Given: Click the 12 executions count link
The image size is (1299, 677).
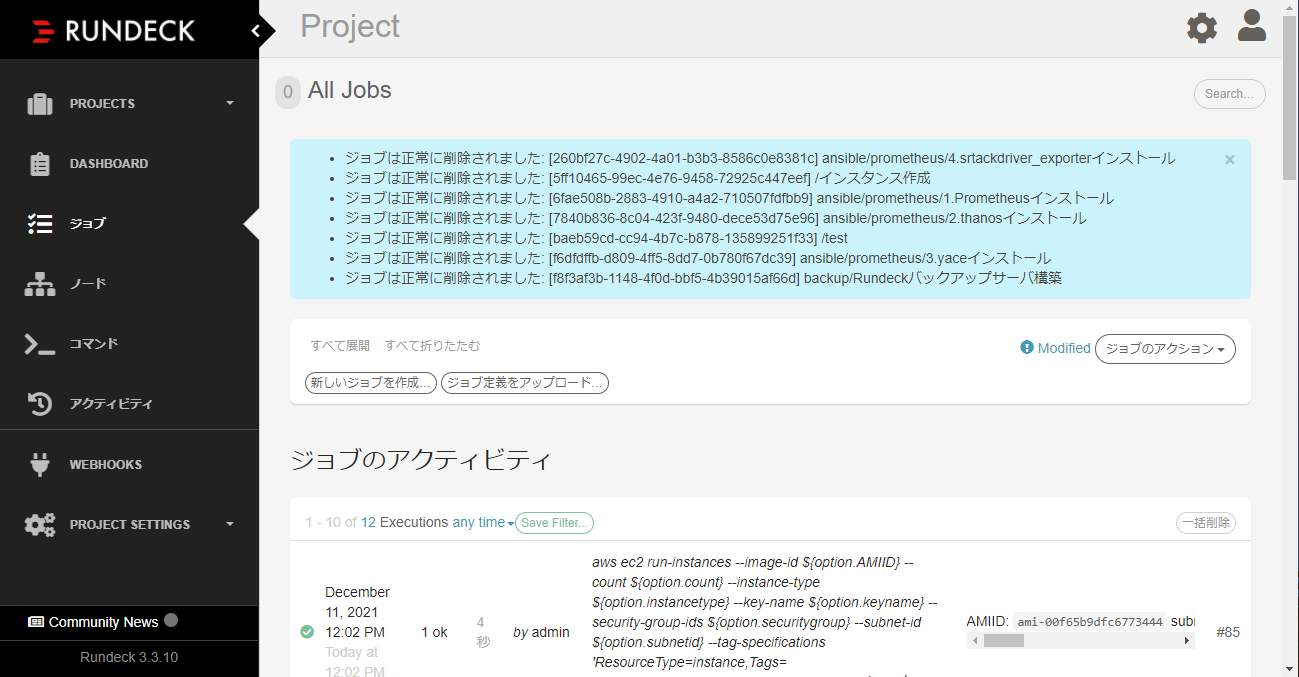Looking at the screenshot, I should [368, 522].
